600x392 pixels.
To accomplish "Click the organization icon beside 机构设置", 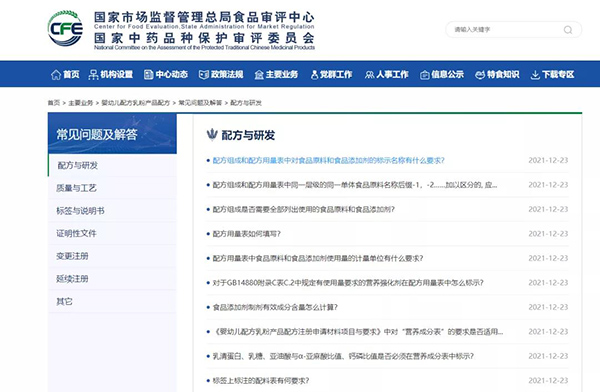I will pyautogui.click(x=93, y=74).
